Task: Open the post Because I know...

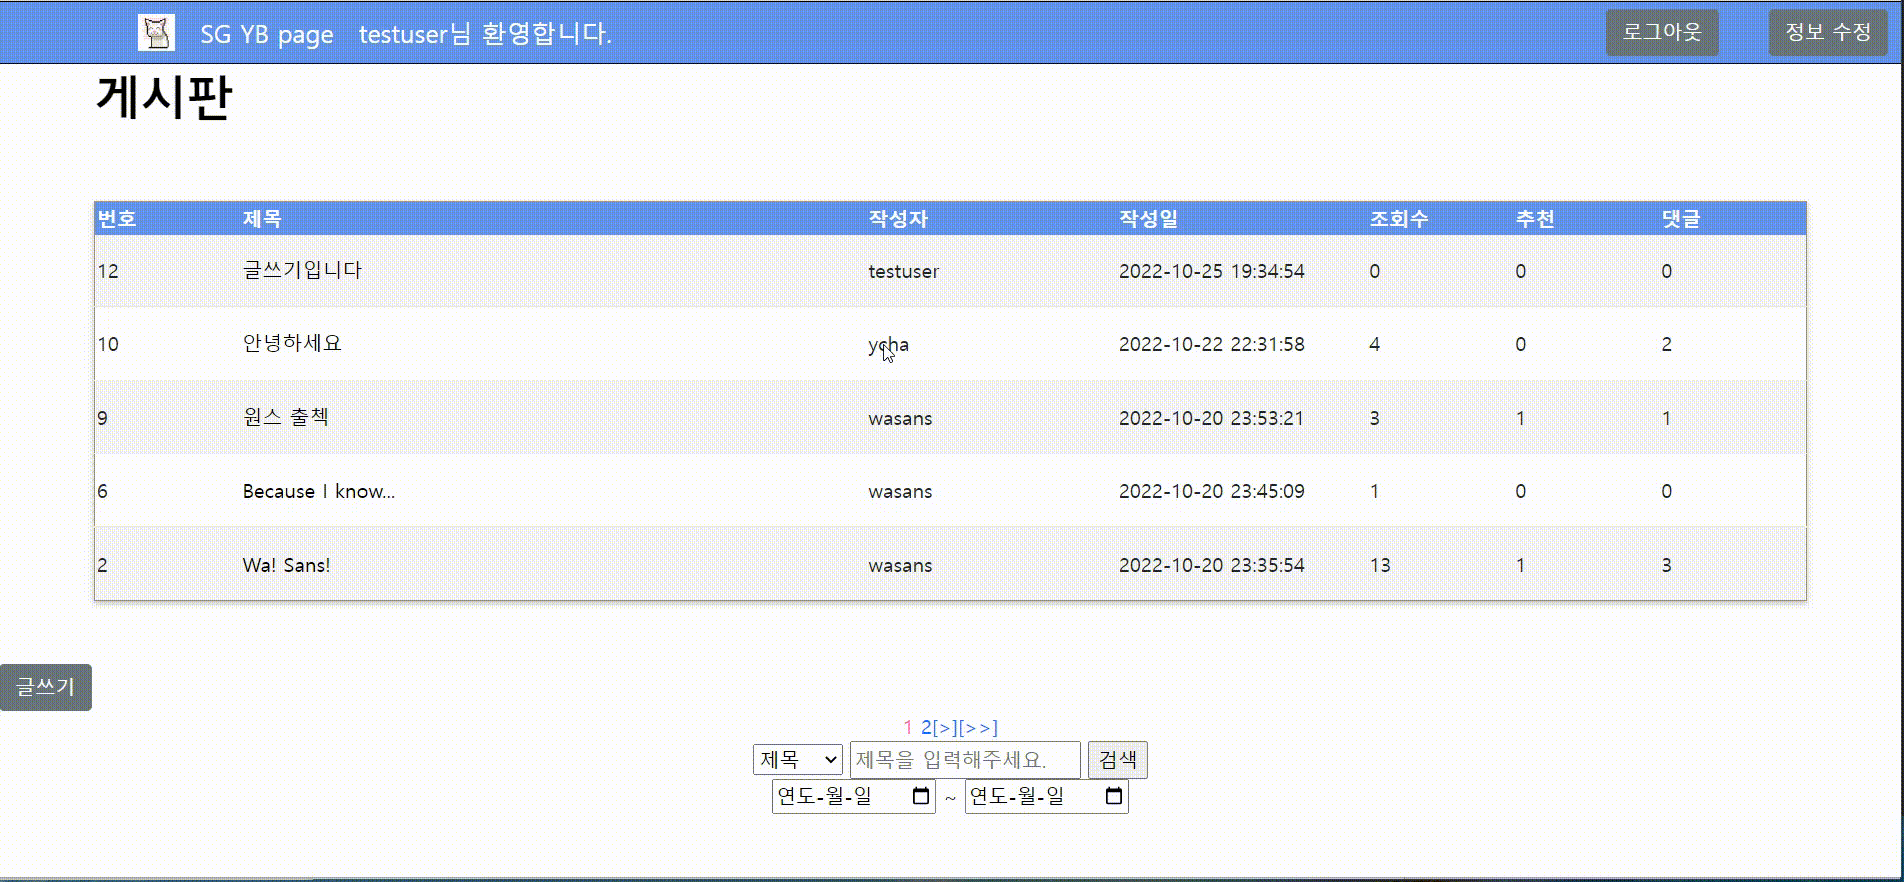Action: 319,491
